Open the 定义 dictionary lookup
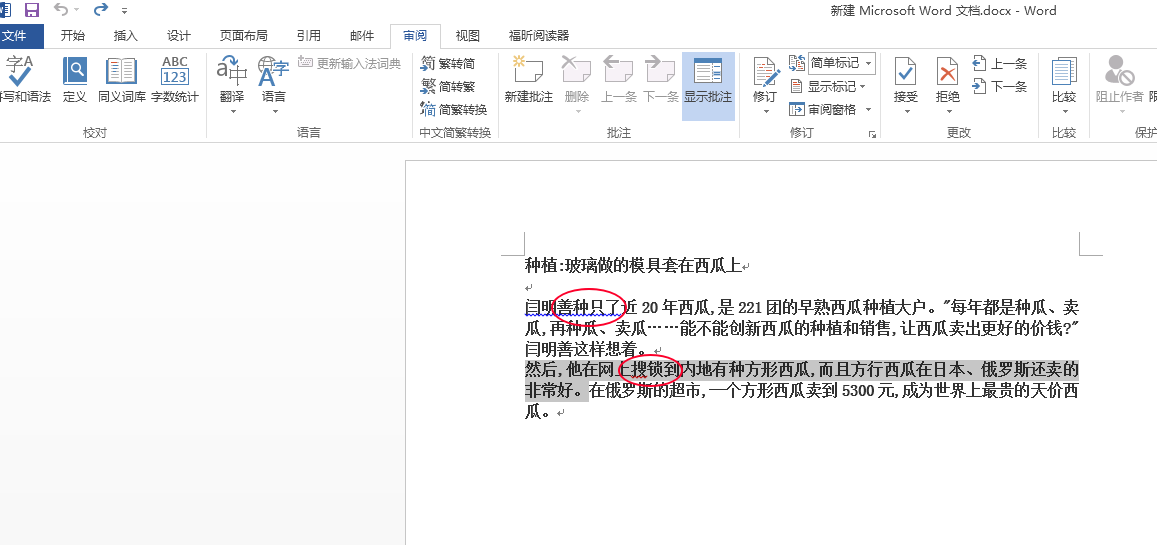Viewport: 1157px width, 545px height. pyautogui.click(x=75, y=80)
